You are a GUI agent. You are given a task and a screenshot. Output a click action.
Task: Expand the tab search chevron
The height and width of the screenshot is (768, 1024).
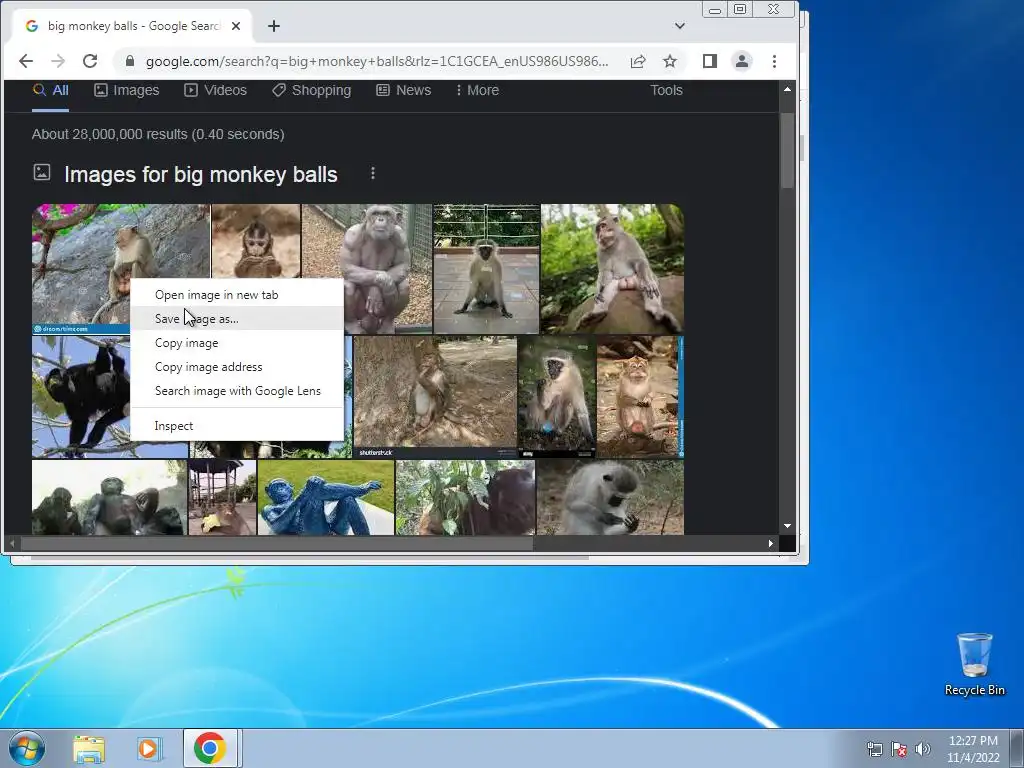pos(680,26)
